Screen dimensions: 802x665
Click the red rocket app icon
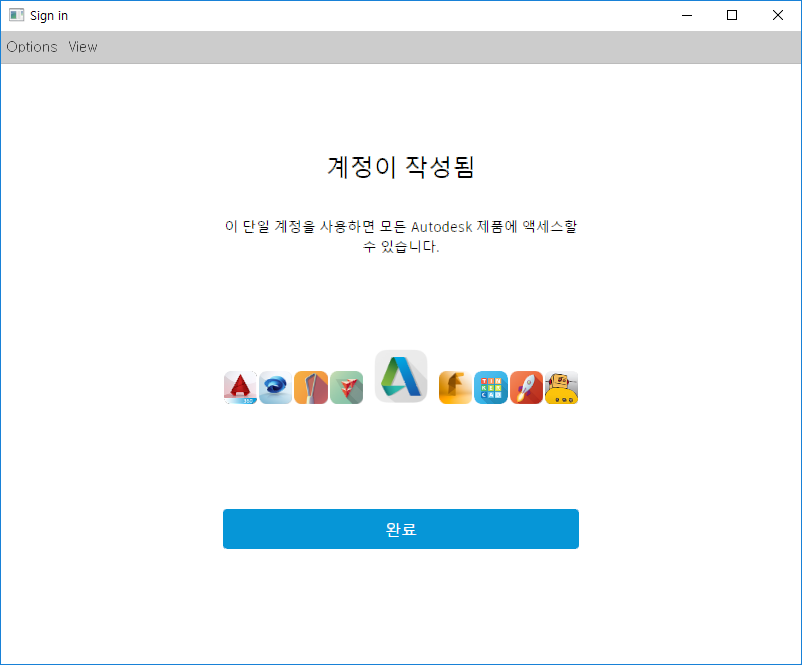point(526,387)
